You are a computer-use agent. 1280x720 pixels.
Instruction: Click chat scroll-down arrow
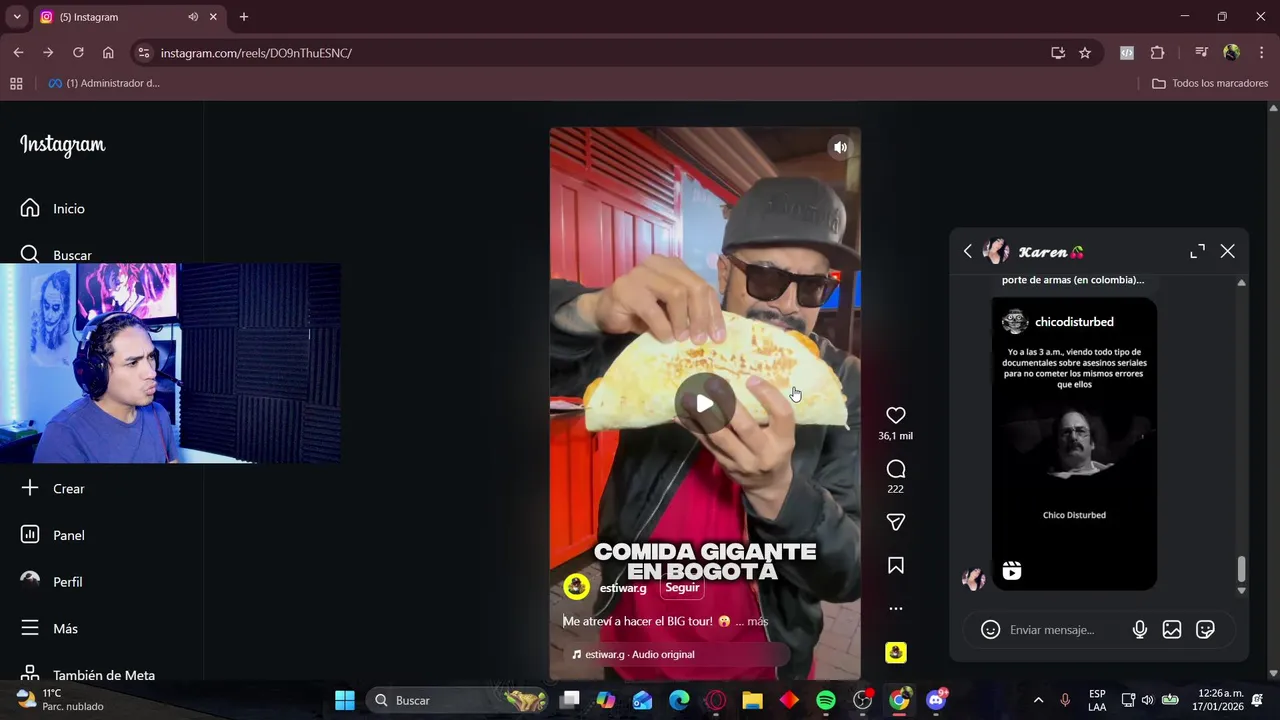click(1241, 591)
